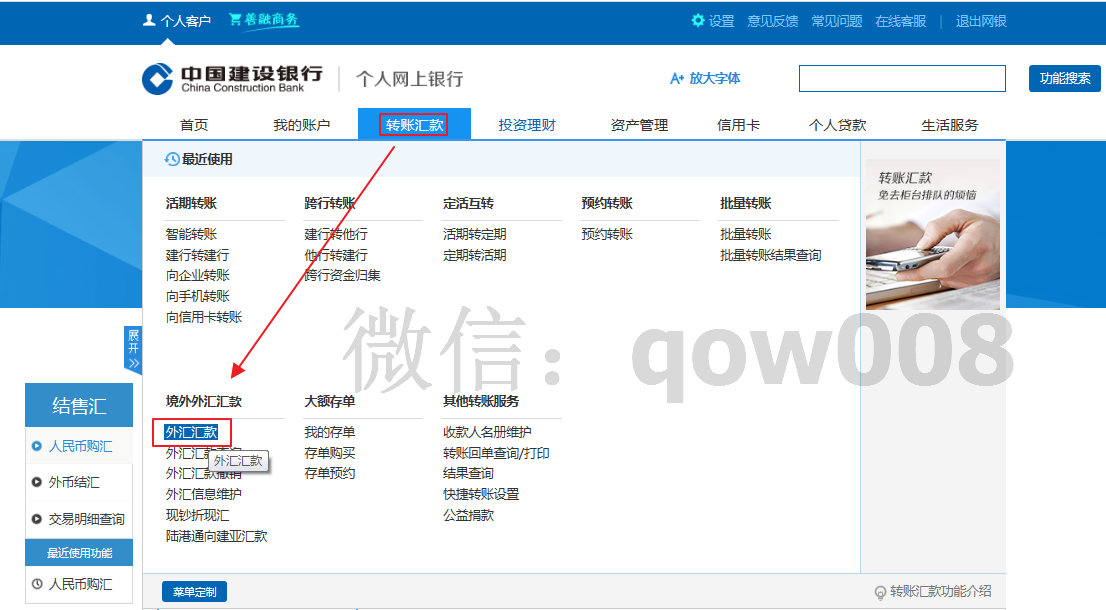
Task: Click the 结售汇 sidebar header
Action: (x=79, y=405)
